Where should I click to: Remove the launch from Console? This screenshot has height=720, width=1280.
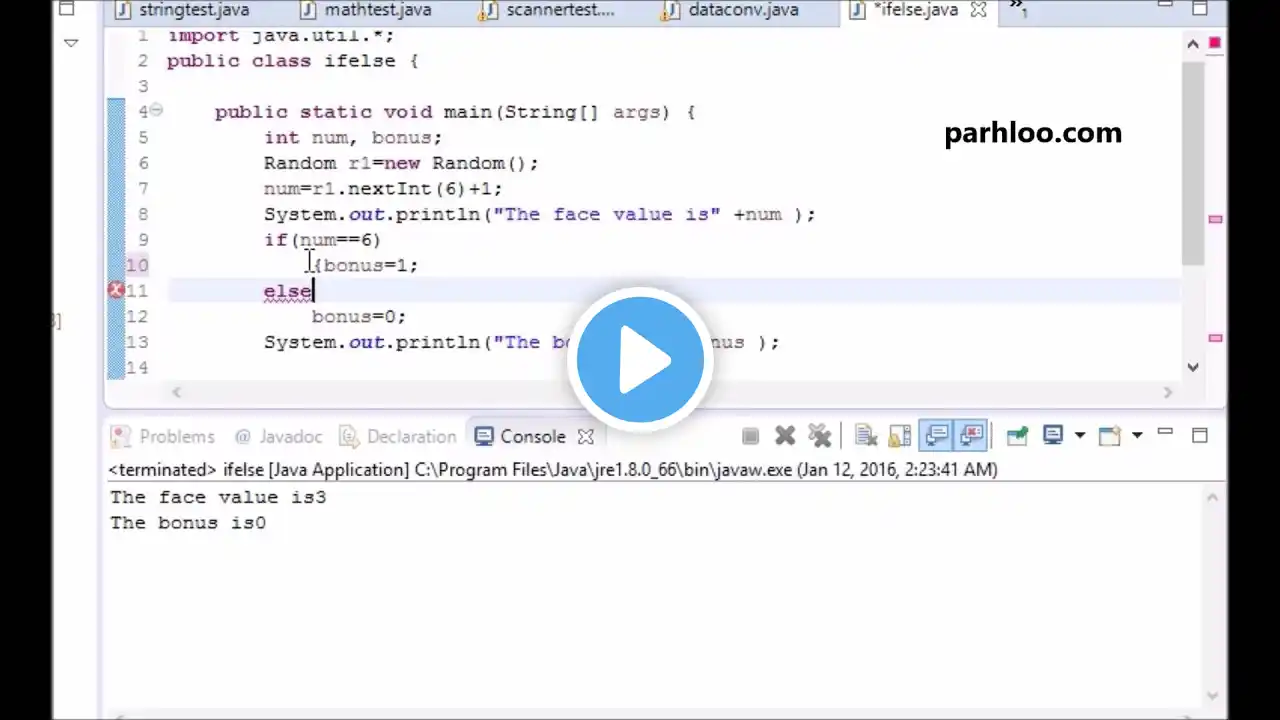(785, 436)
